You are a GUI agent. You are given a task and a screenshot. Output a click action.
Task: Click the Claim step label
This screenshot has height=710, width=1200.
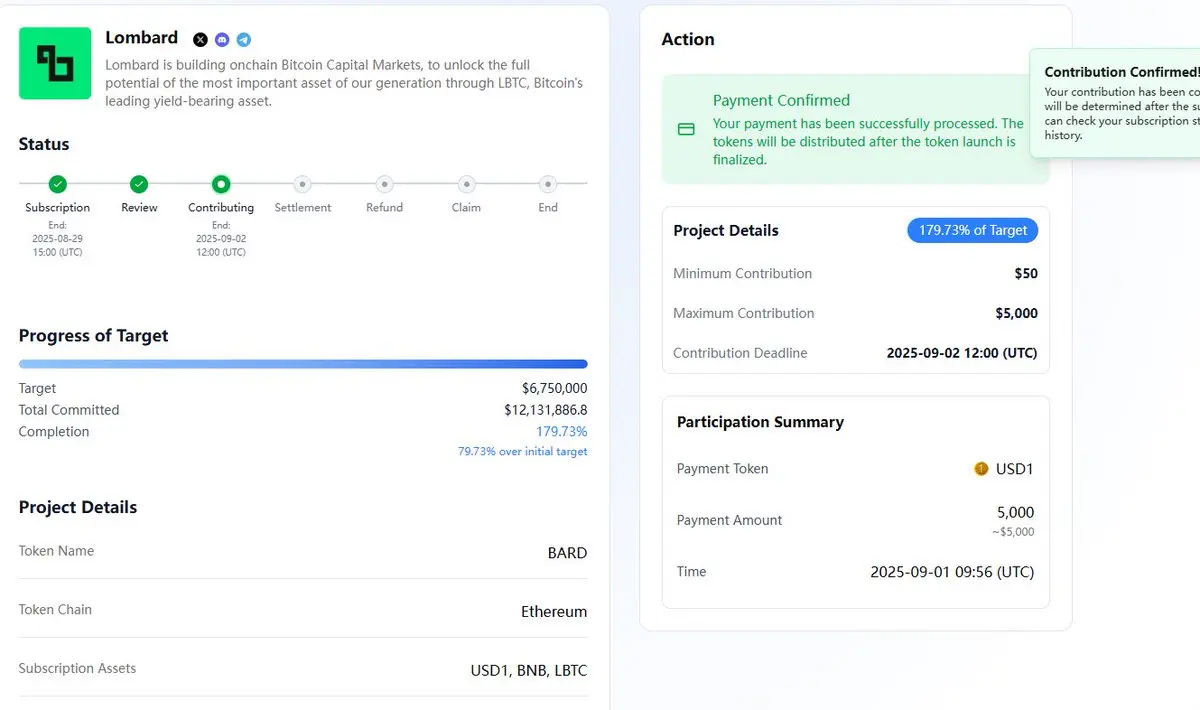(466, 208)
